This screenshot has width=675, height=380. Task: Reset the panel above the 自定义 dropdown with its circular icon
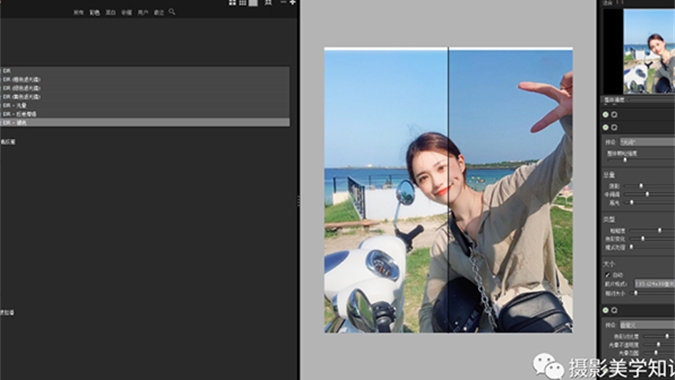coord(614,310)
